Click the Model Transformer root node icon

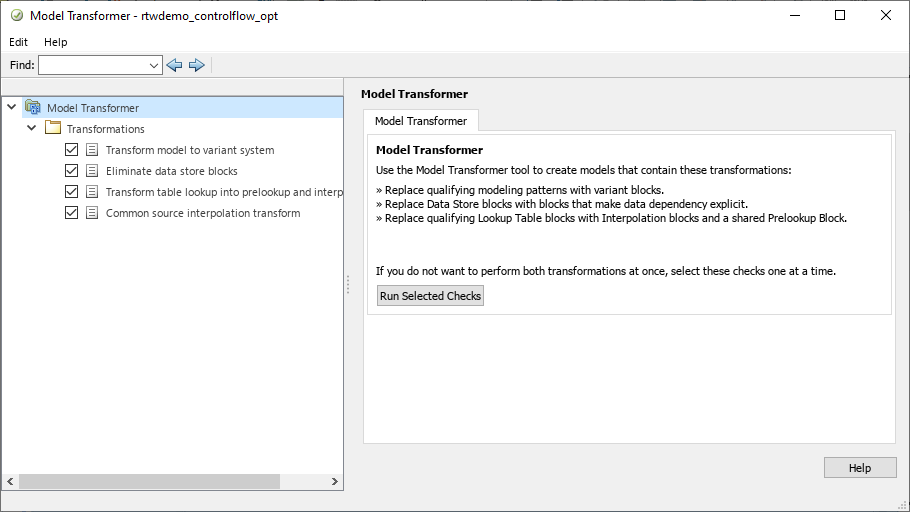(x=33, y=107)
